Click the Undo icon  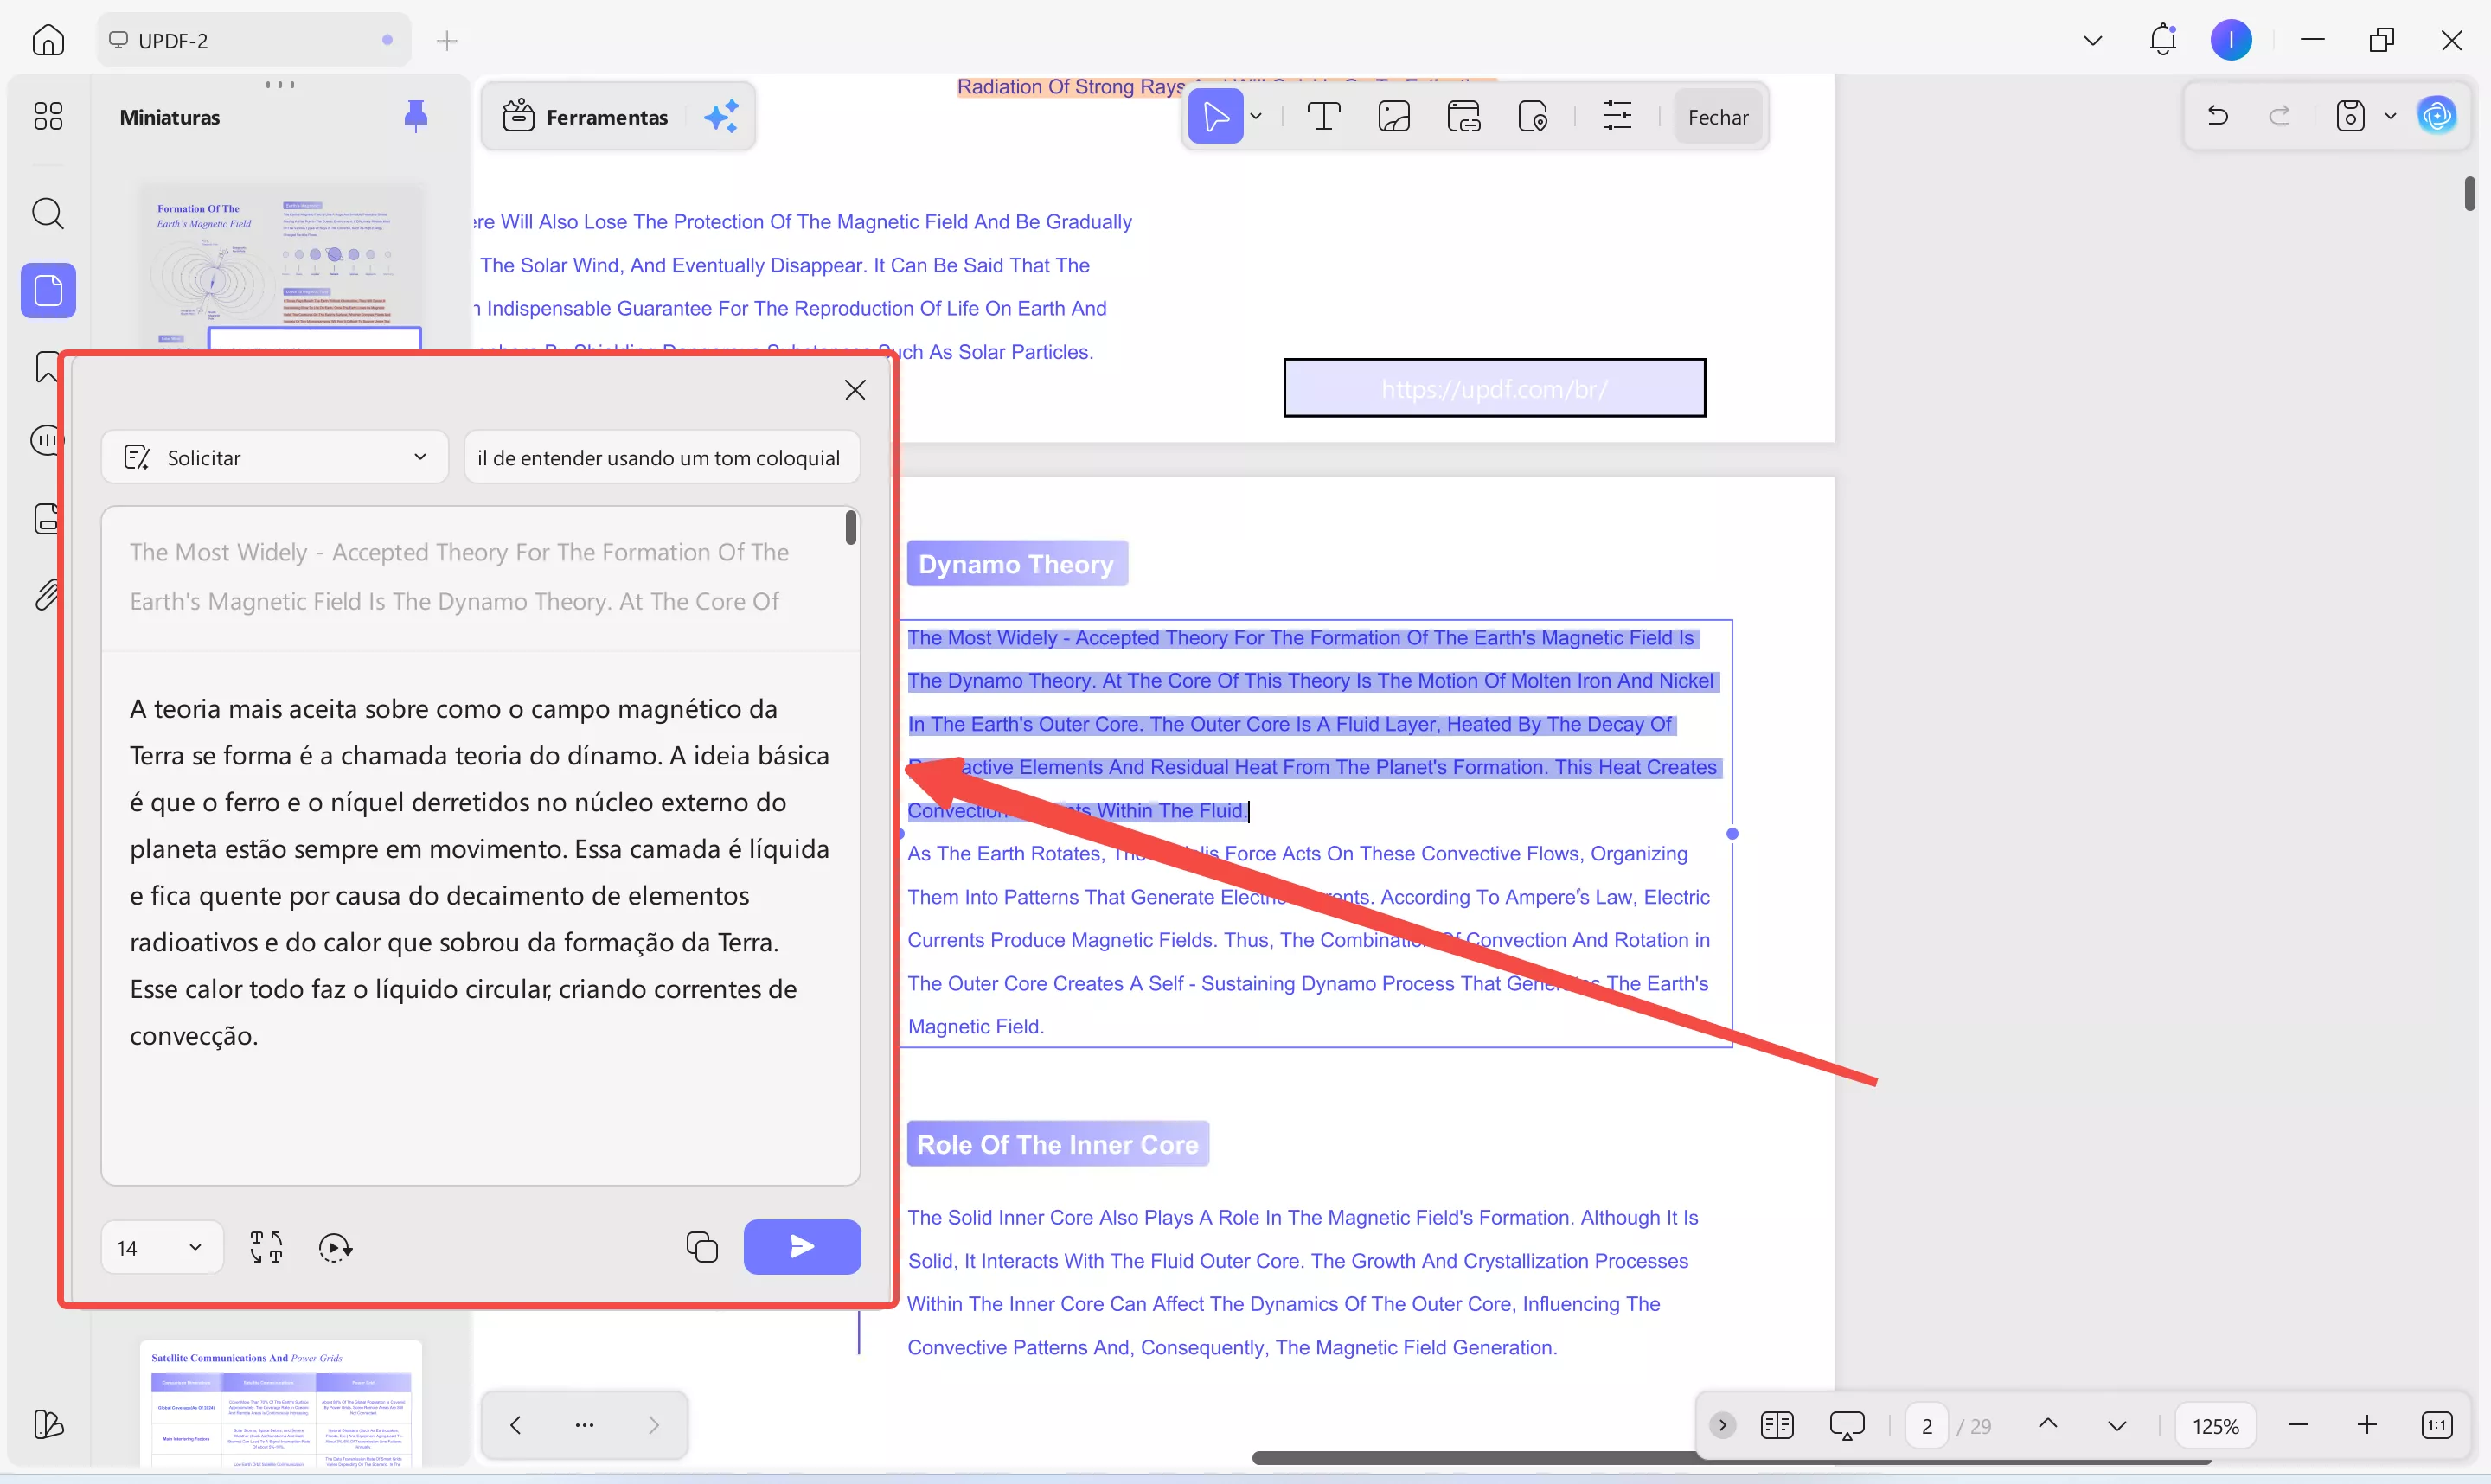point(2217,115)
